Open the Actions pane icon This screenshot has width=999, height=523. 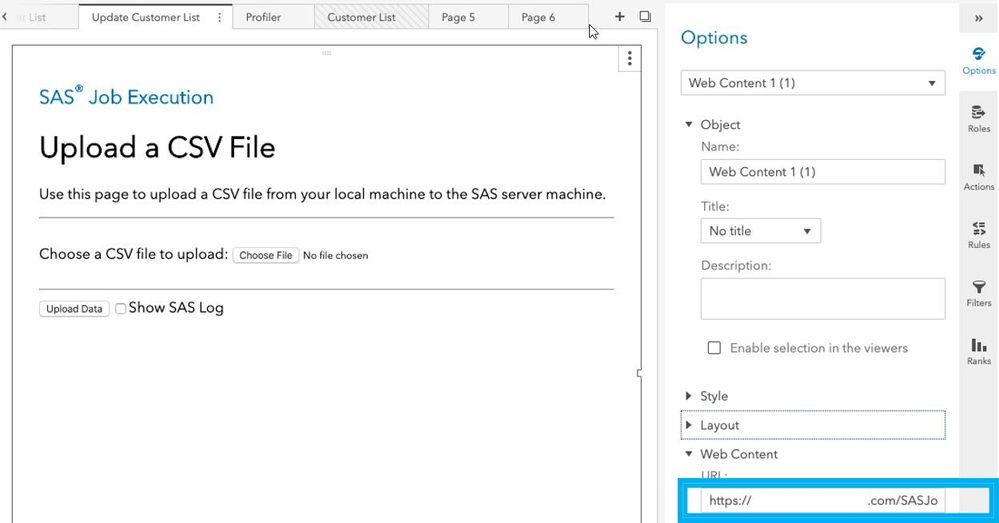978,176
